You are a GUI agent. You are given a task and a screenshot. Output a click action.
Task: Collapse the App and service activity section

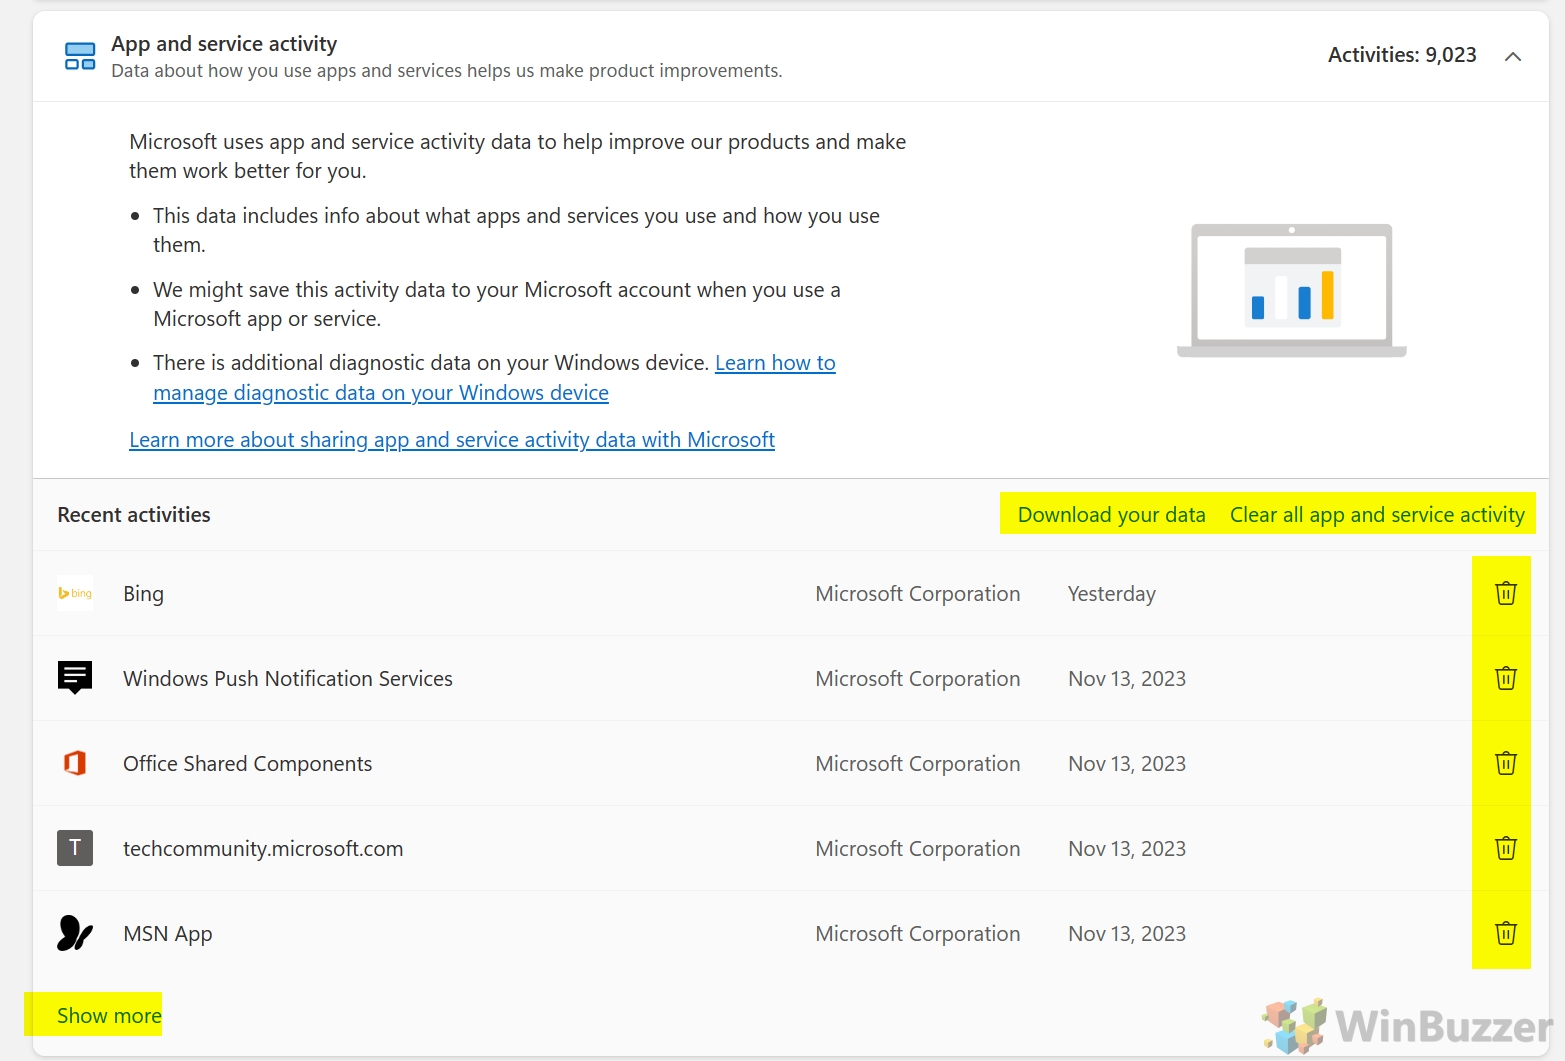click(1513, 56)
